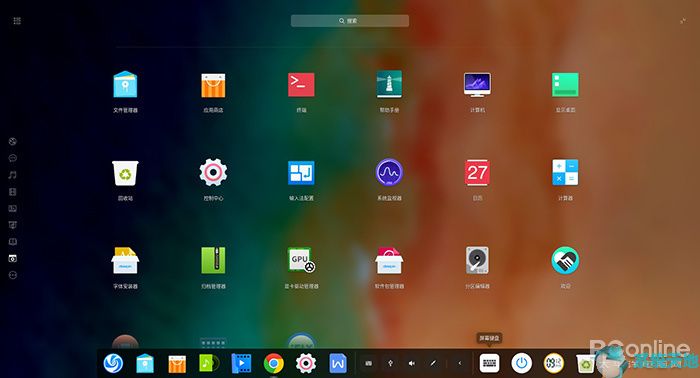Launch the blue movie player in dock
700x378 pixels.
coord(242,363)
